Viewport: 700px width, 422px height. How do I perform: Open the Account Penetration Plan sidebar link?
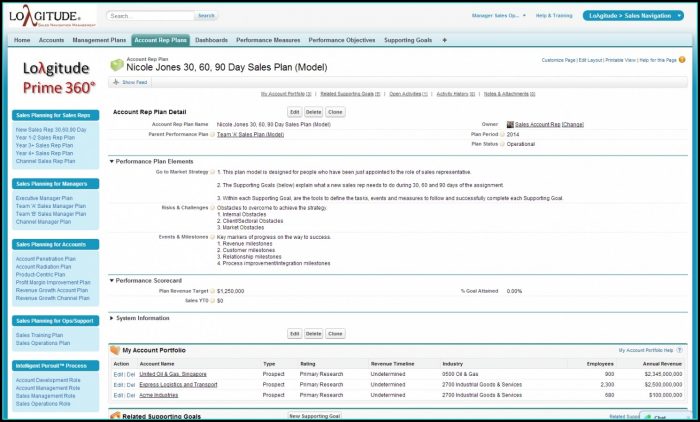[x=46, y=259]
